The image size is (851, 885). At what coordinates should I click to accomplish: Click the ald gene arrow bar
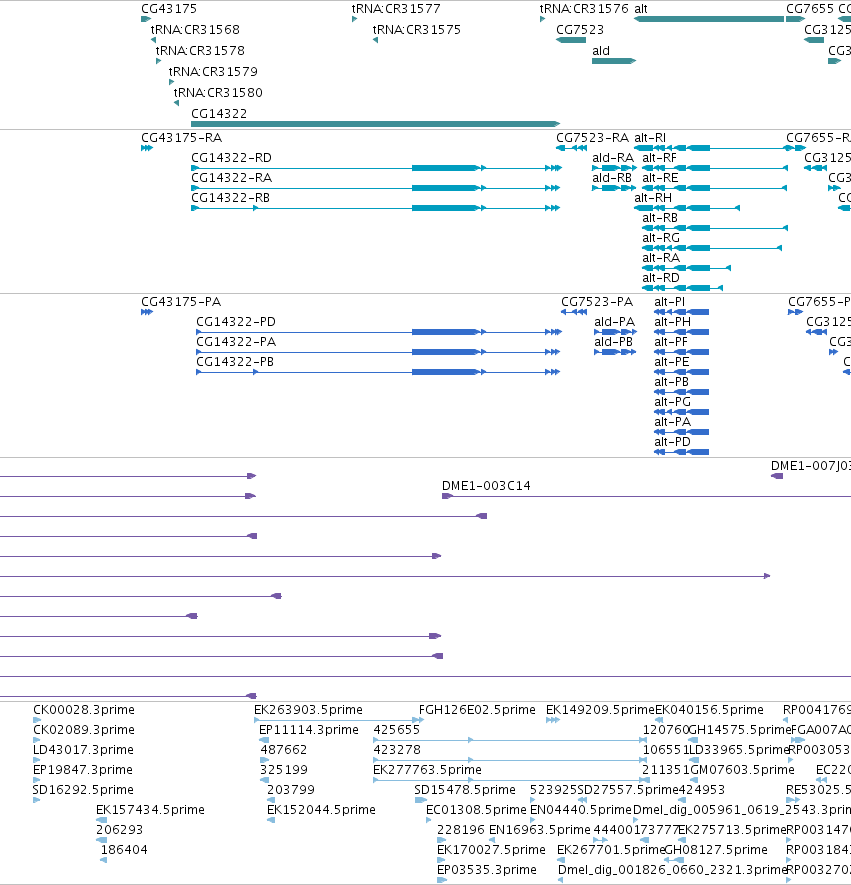pos(614,61)
